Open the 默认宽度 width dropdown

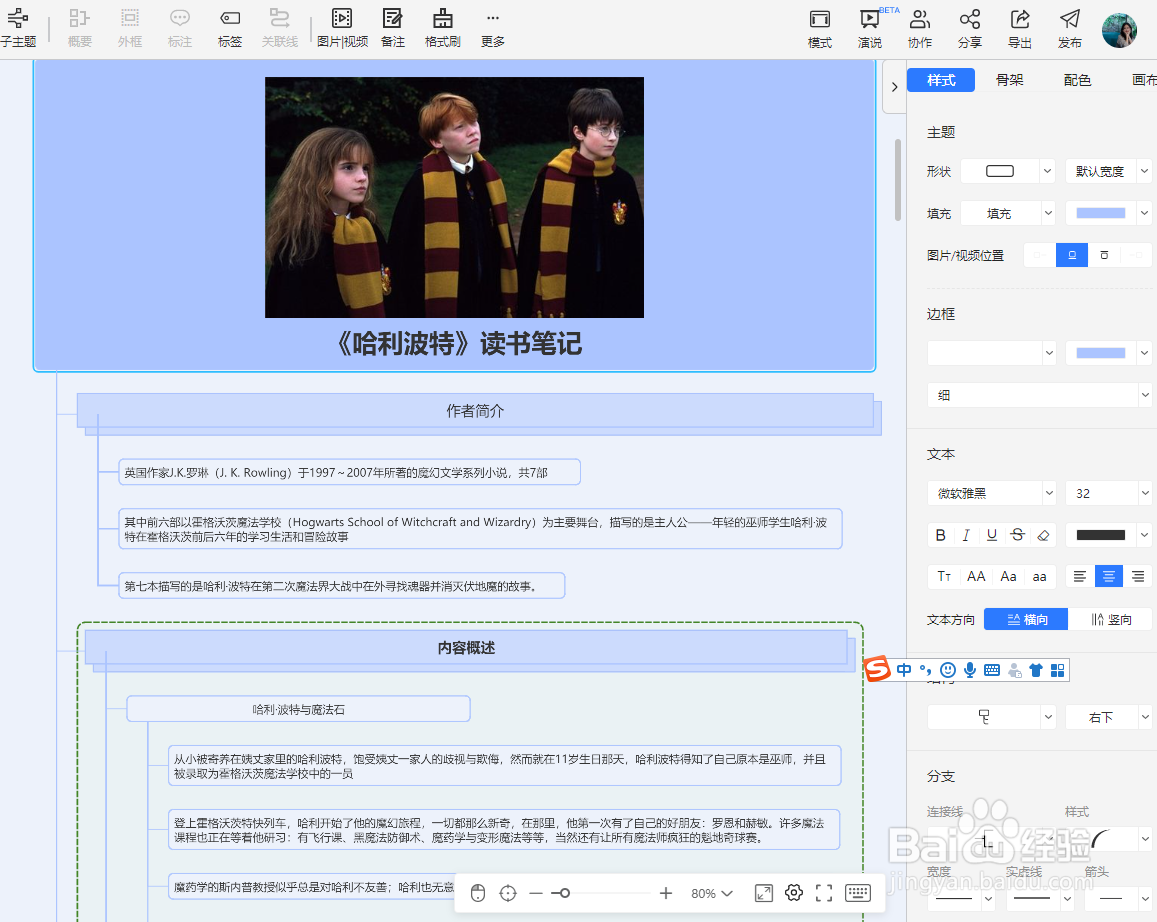(1108, 171)
